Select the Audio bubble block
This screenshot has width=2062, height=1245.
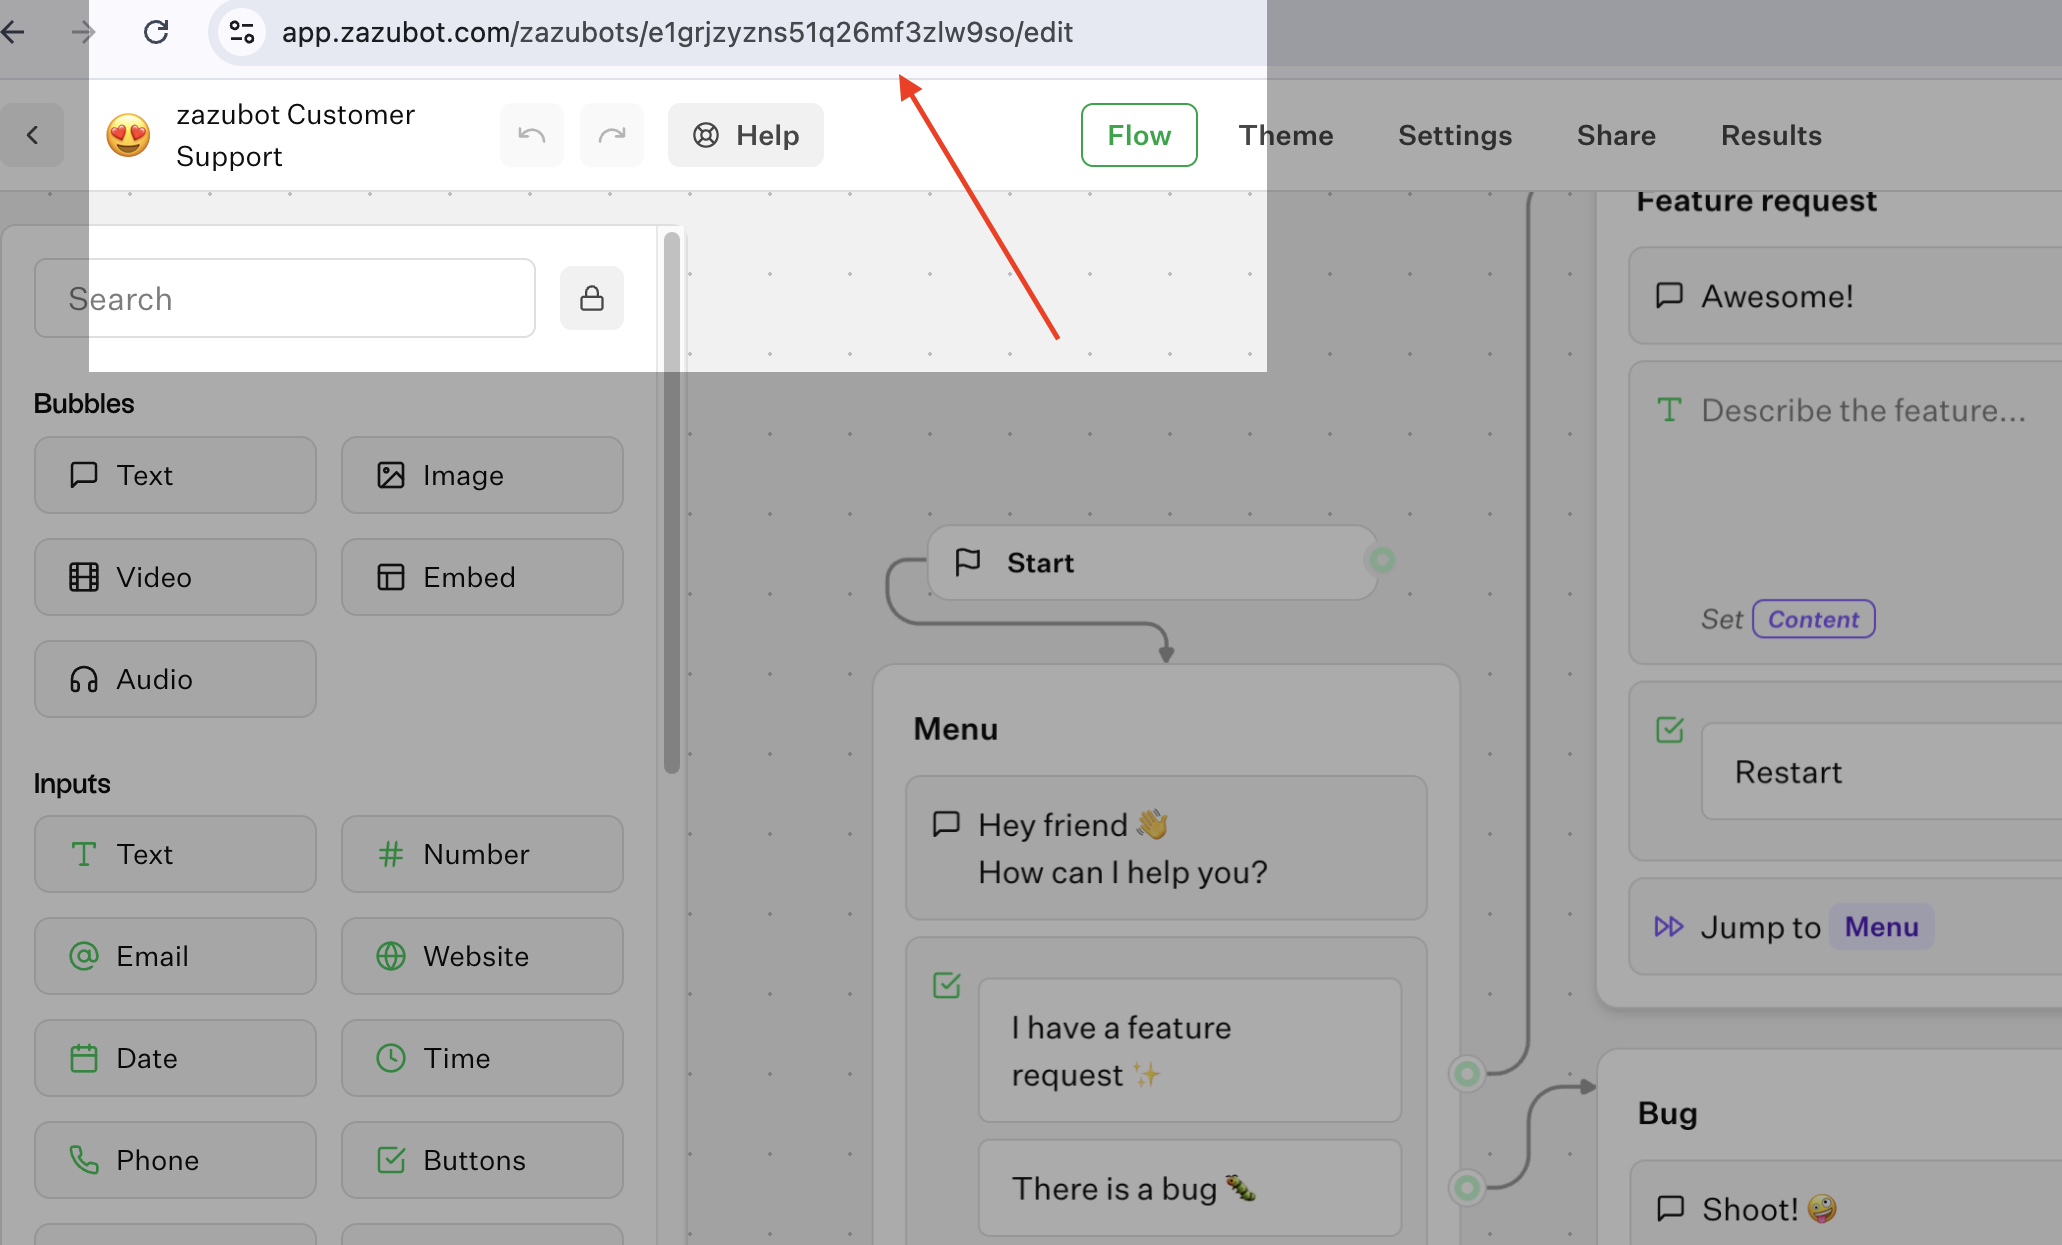175,679
